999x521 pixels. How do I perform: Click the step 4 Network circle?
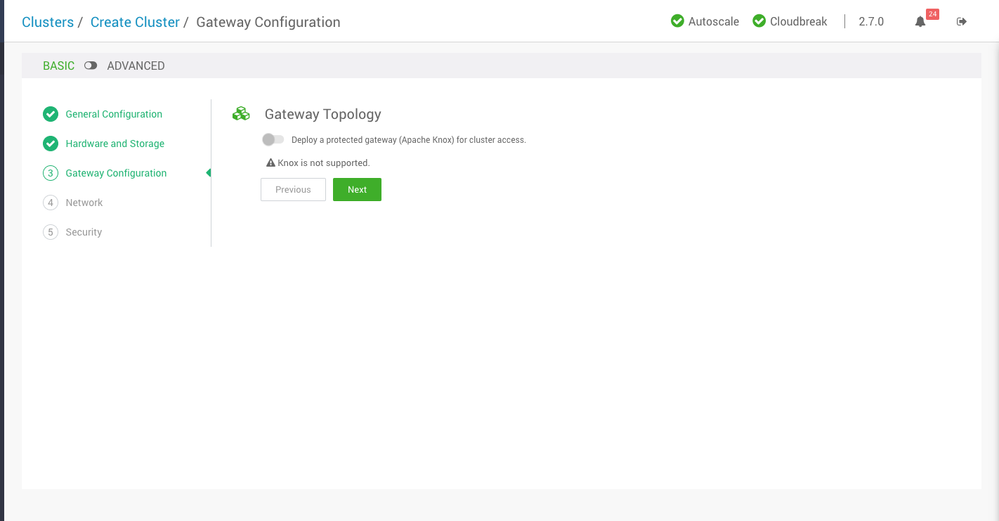[50, 203]
